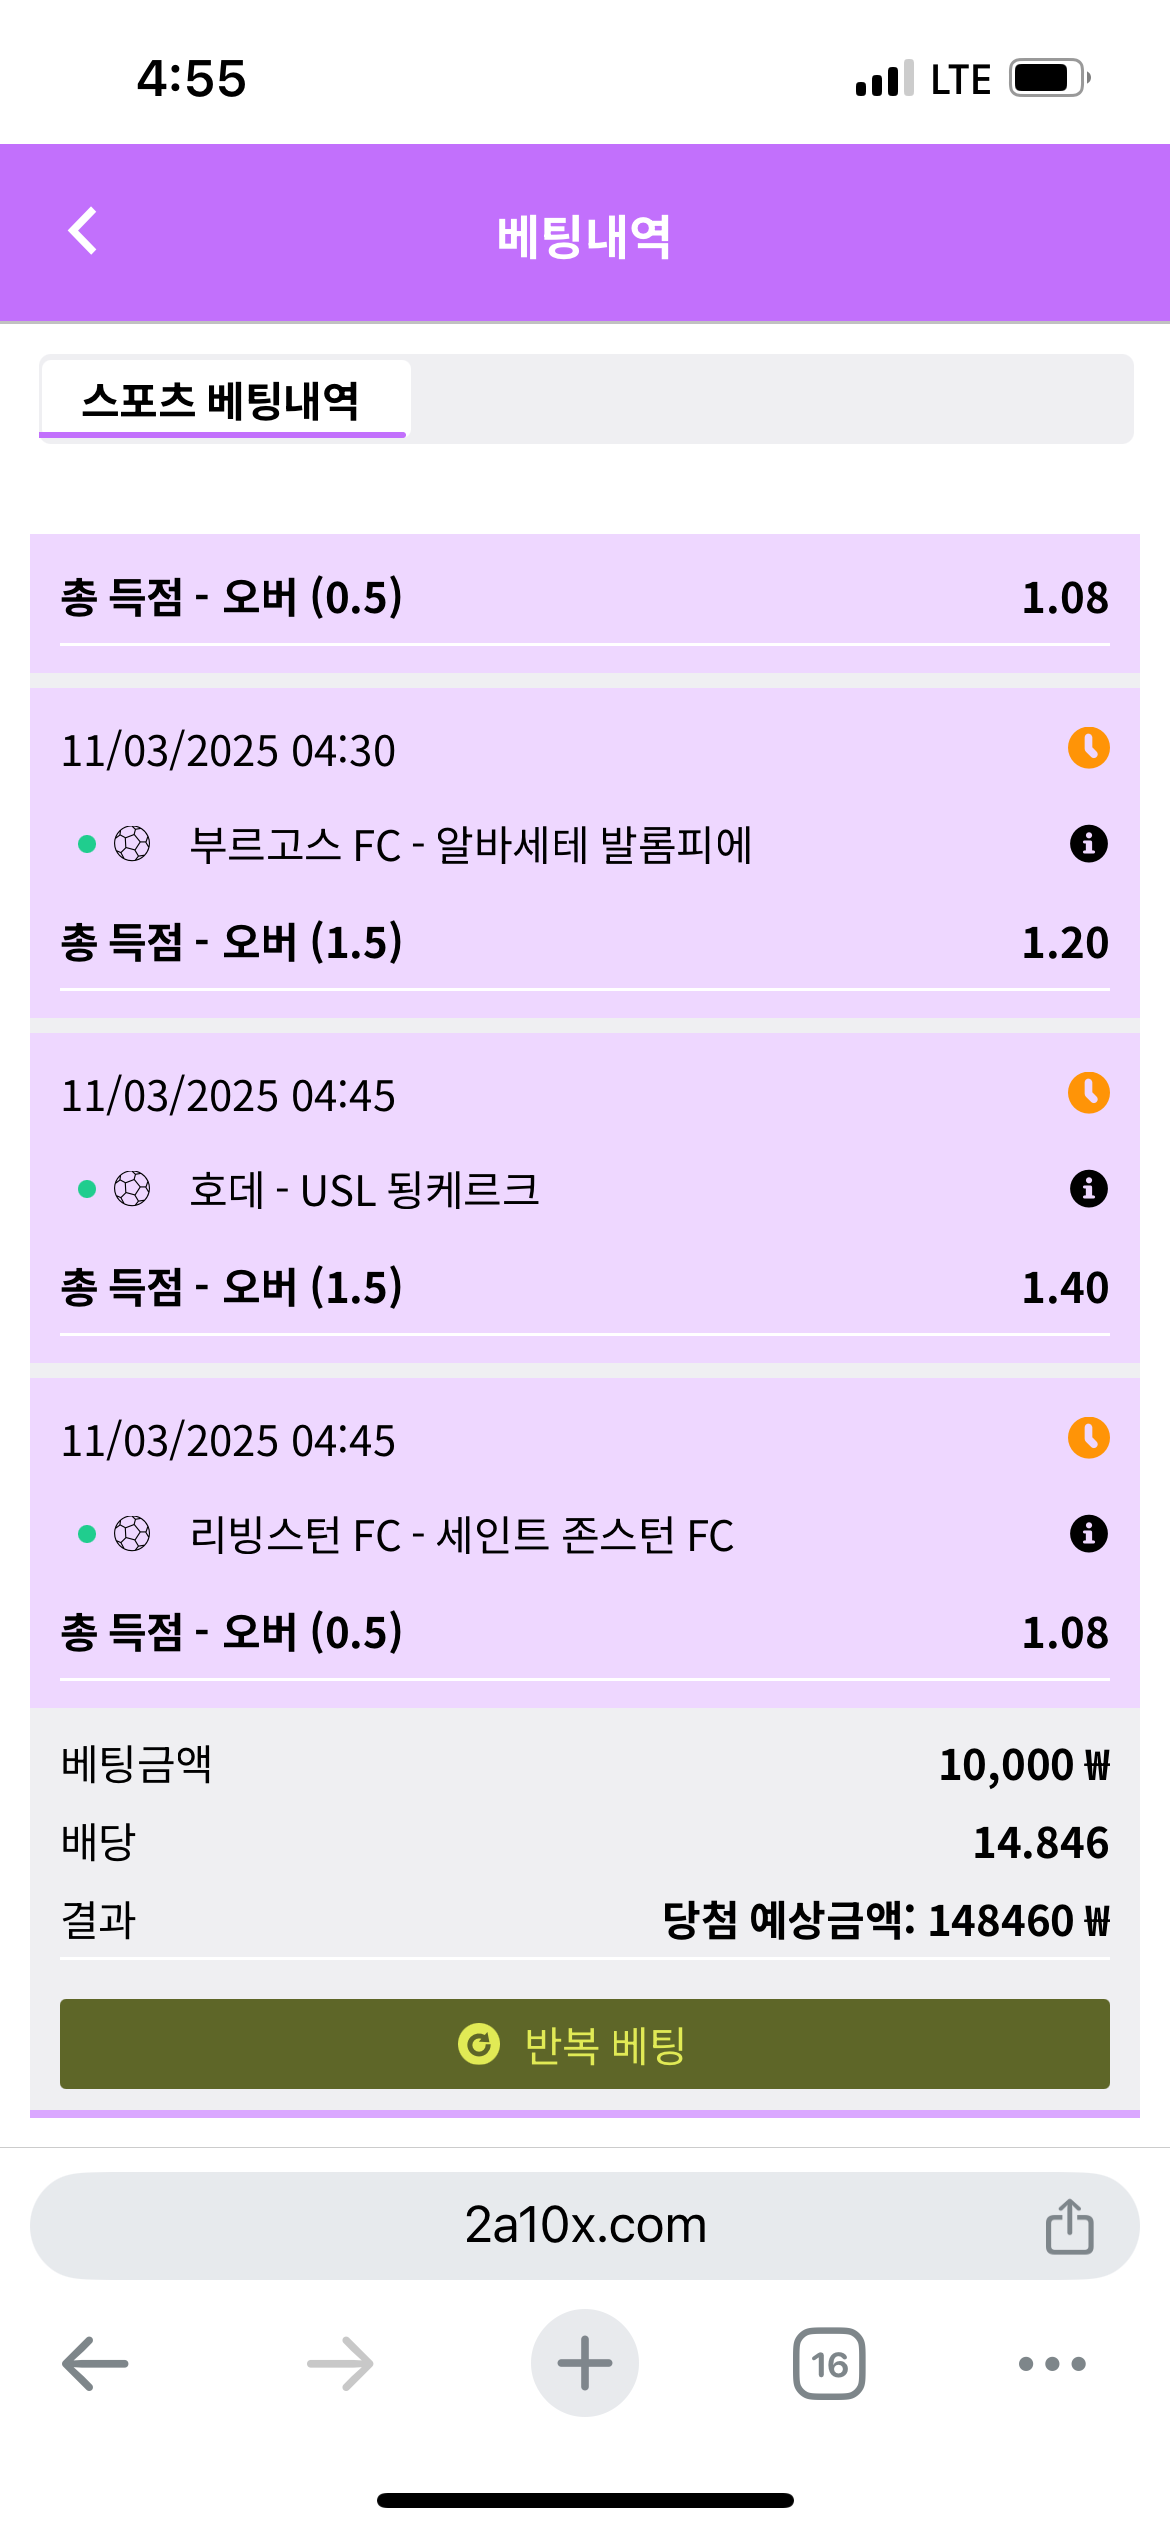
Task: Tap pending clock icon for 호데 match
Action: 1088,1093
